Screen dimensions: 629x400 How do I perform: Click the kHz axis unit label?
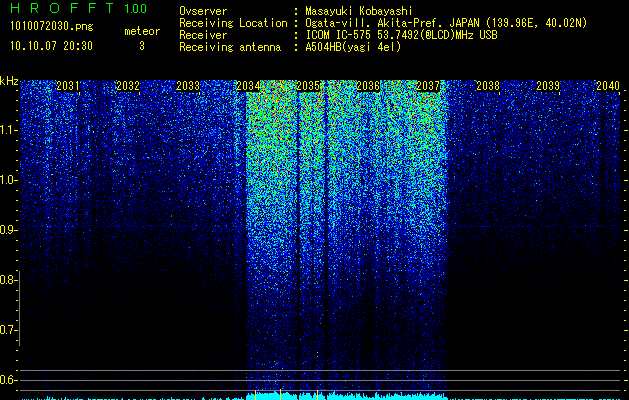point(9,81)
